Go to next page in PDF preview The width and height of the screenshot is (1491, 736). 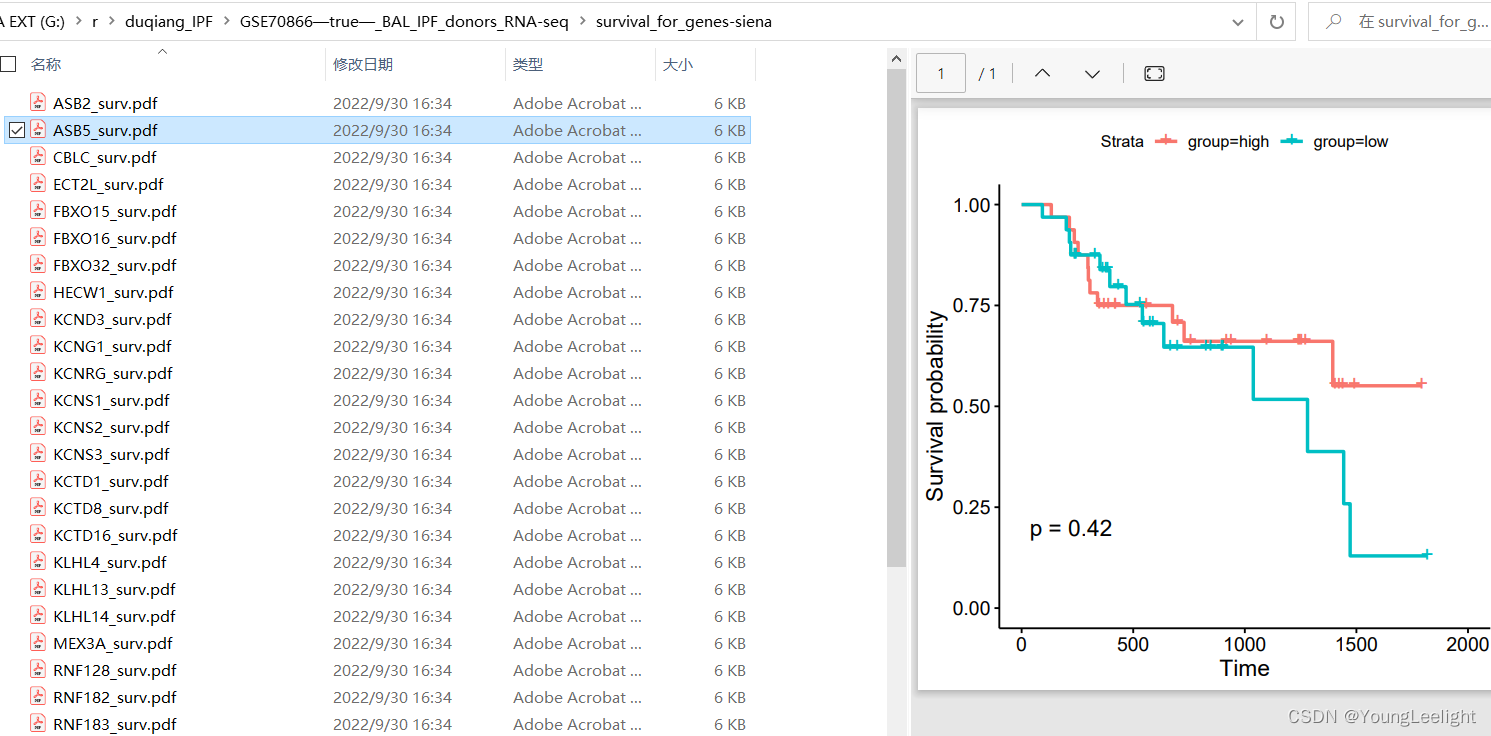click(1092, 73)
